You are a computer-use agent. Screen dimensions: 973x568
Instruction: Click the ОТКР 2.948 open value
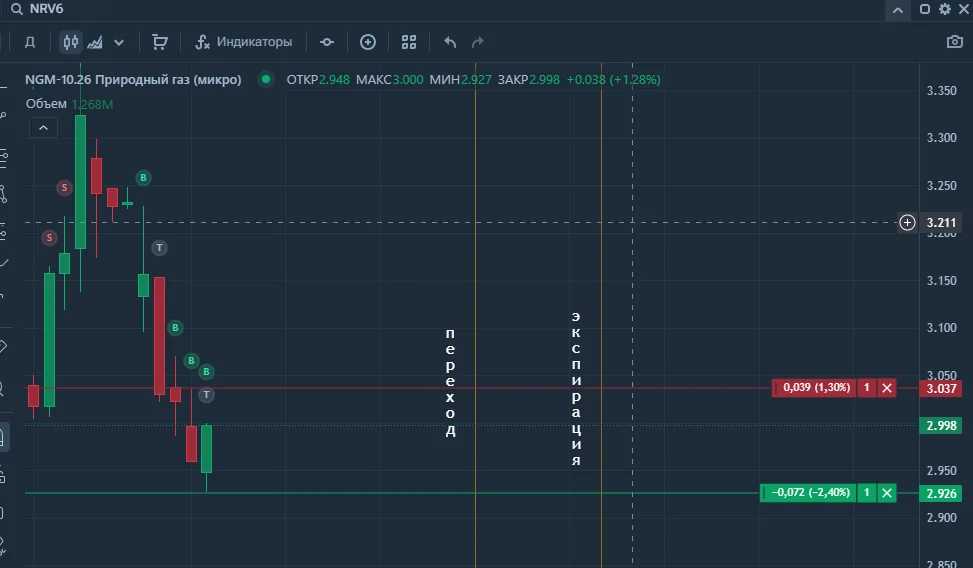[x=318, y=79]
